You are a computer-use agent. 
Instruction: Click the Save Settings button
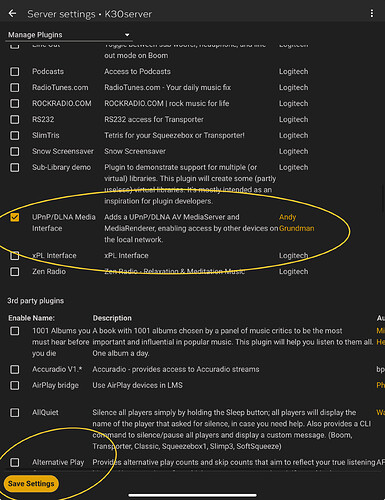[31, 484]
